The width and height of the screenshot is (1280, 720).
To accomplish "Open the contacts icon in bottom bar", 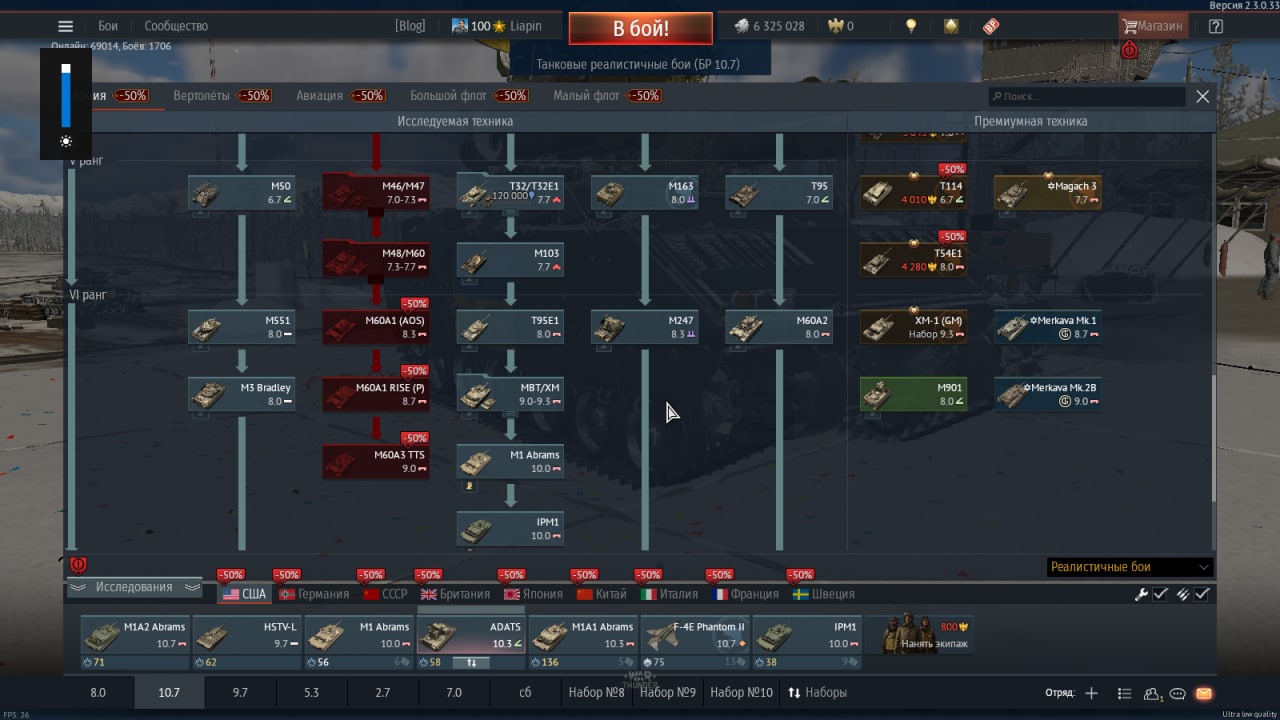I will [x=1153, y=693].
